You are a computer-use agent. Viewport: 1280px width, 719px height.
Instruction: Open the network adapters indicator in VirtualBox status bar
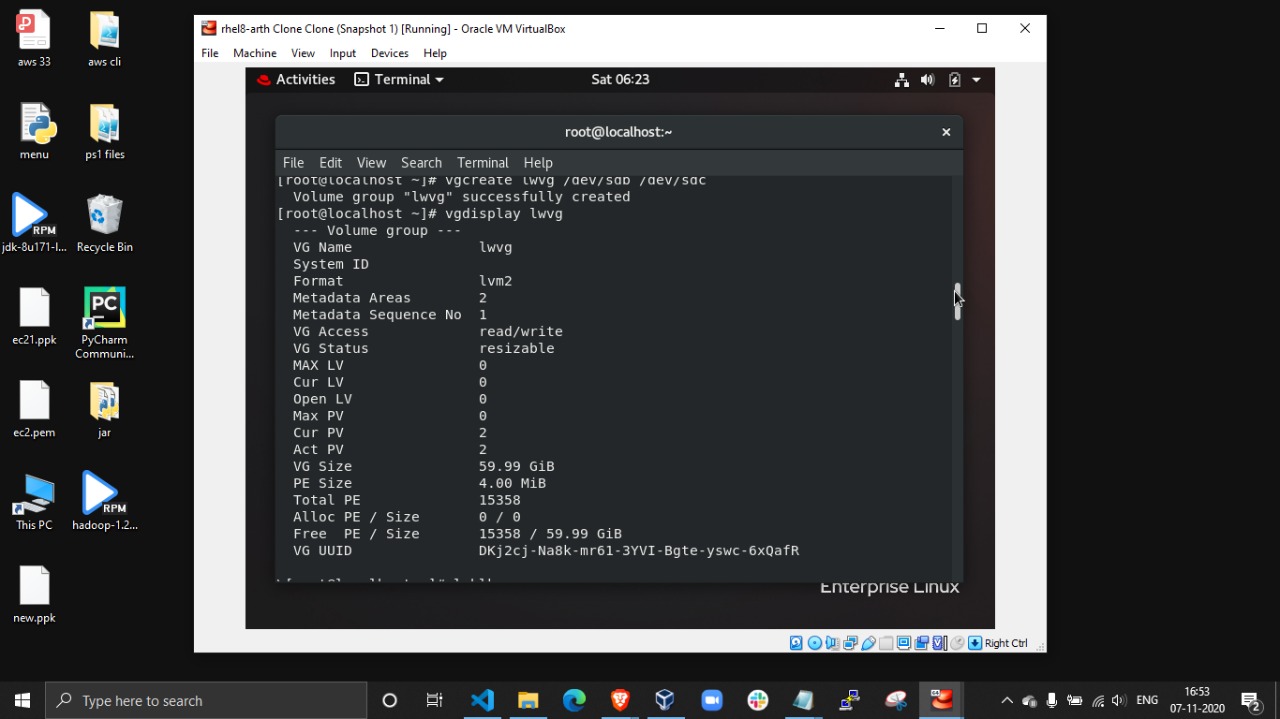click(x=850, y=643)
